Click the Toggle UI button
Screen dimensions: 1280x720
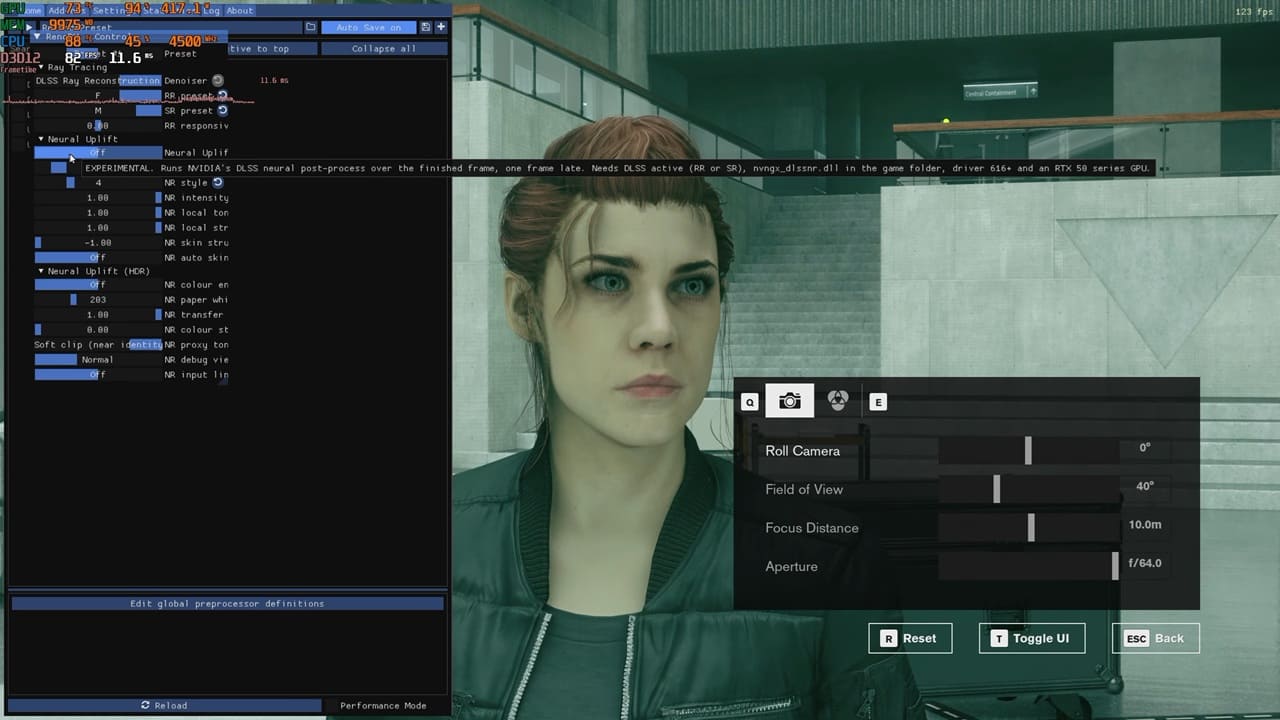tap(1032, 638)
